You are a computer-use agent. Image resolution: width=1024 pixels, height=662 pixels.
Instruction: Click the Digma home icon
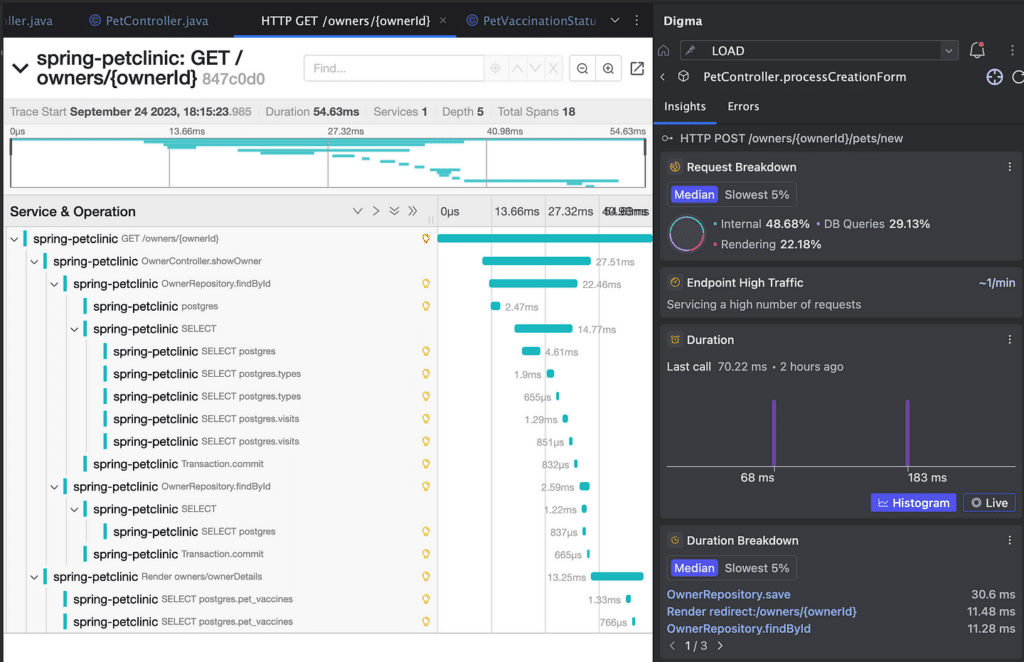[x=663, y=50]
